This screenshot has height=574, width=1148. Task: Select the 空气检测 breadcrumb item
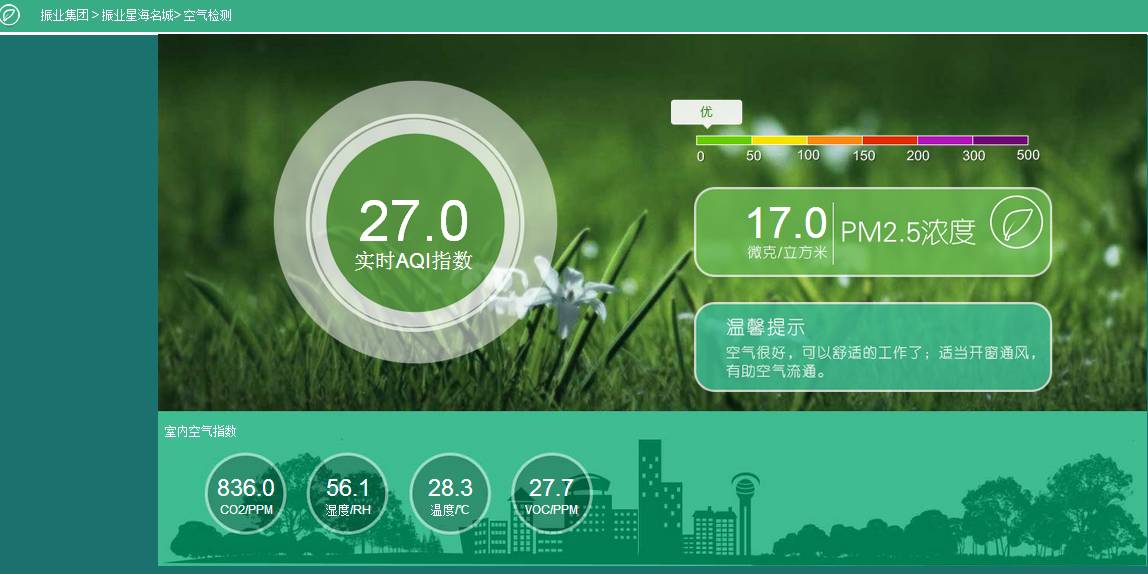pos(207,15)
